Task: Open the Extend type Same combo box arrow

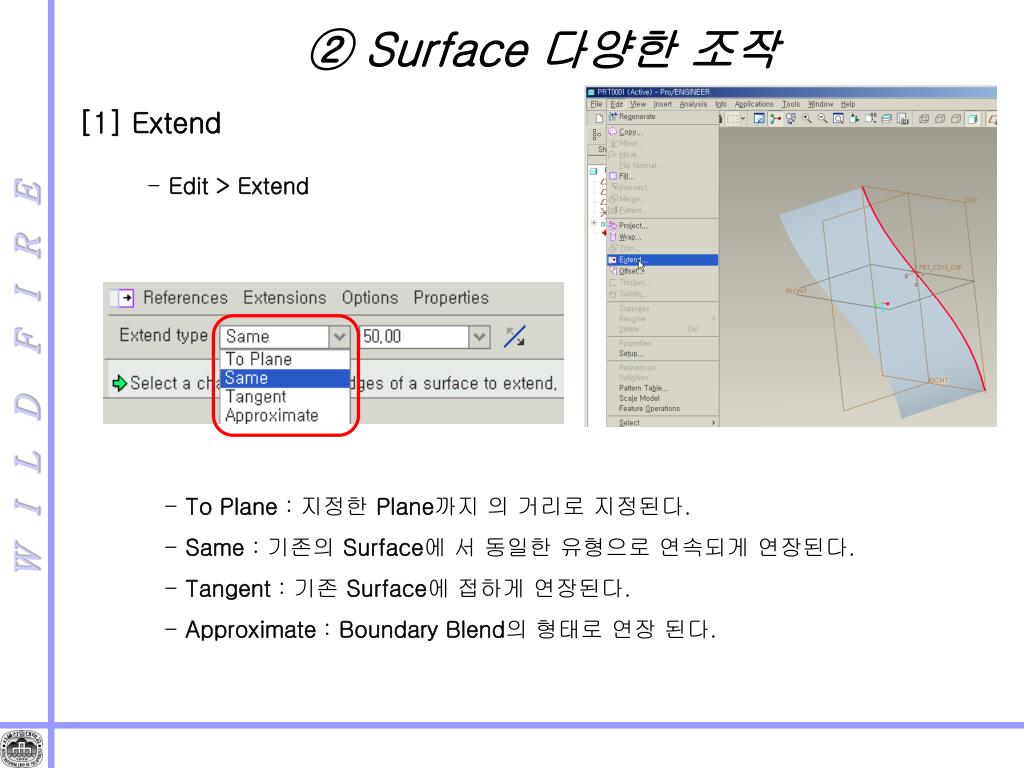Action: pyautogui.click(x=339, y=337)
